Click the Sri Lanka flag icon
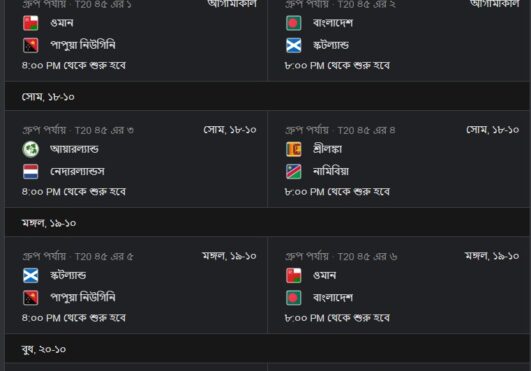Image resolution: width=531 pixels, height=371 pixels. click(x=293, y=149)
